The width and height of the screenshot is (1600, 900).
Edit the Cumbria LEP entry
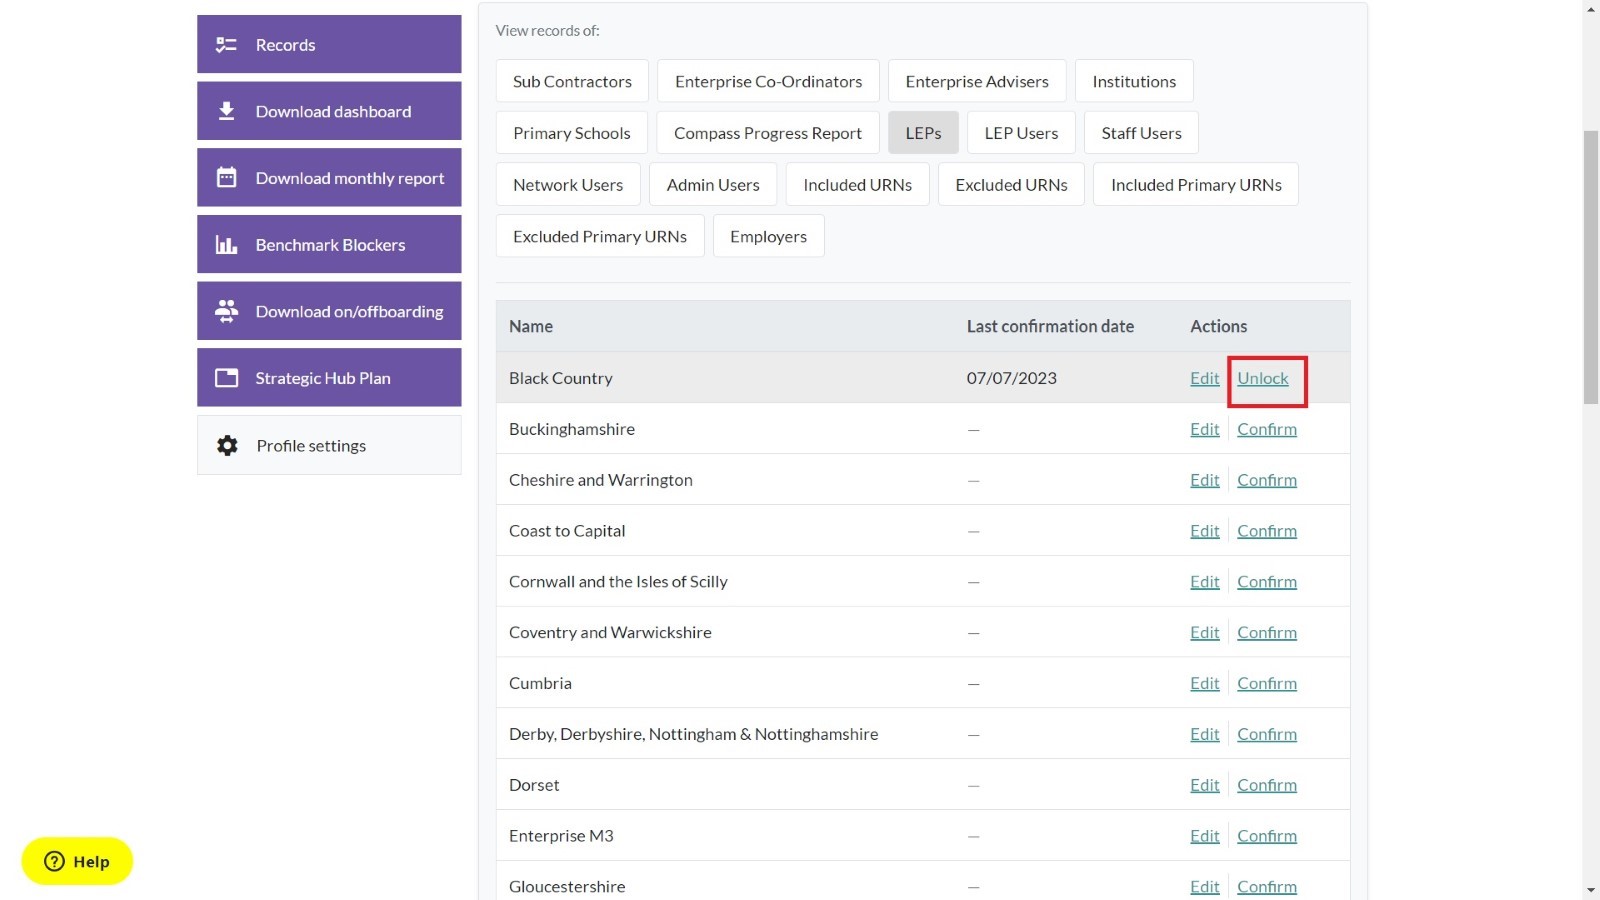(x=1205, y=683)
